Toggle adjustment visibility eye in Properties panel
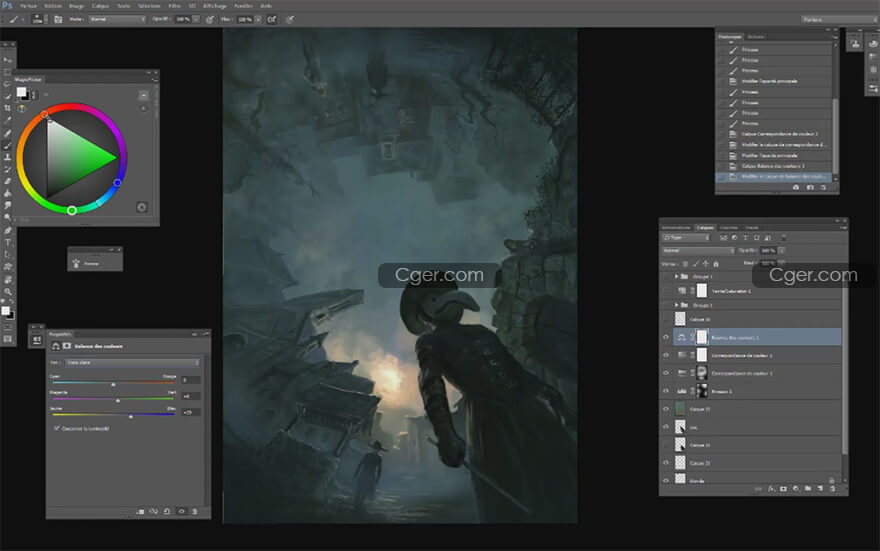 [x=181, y=512]
